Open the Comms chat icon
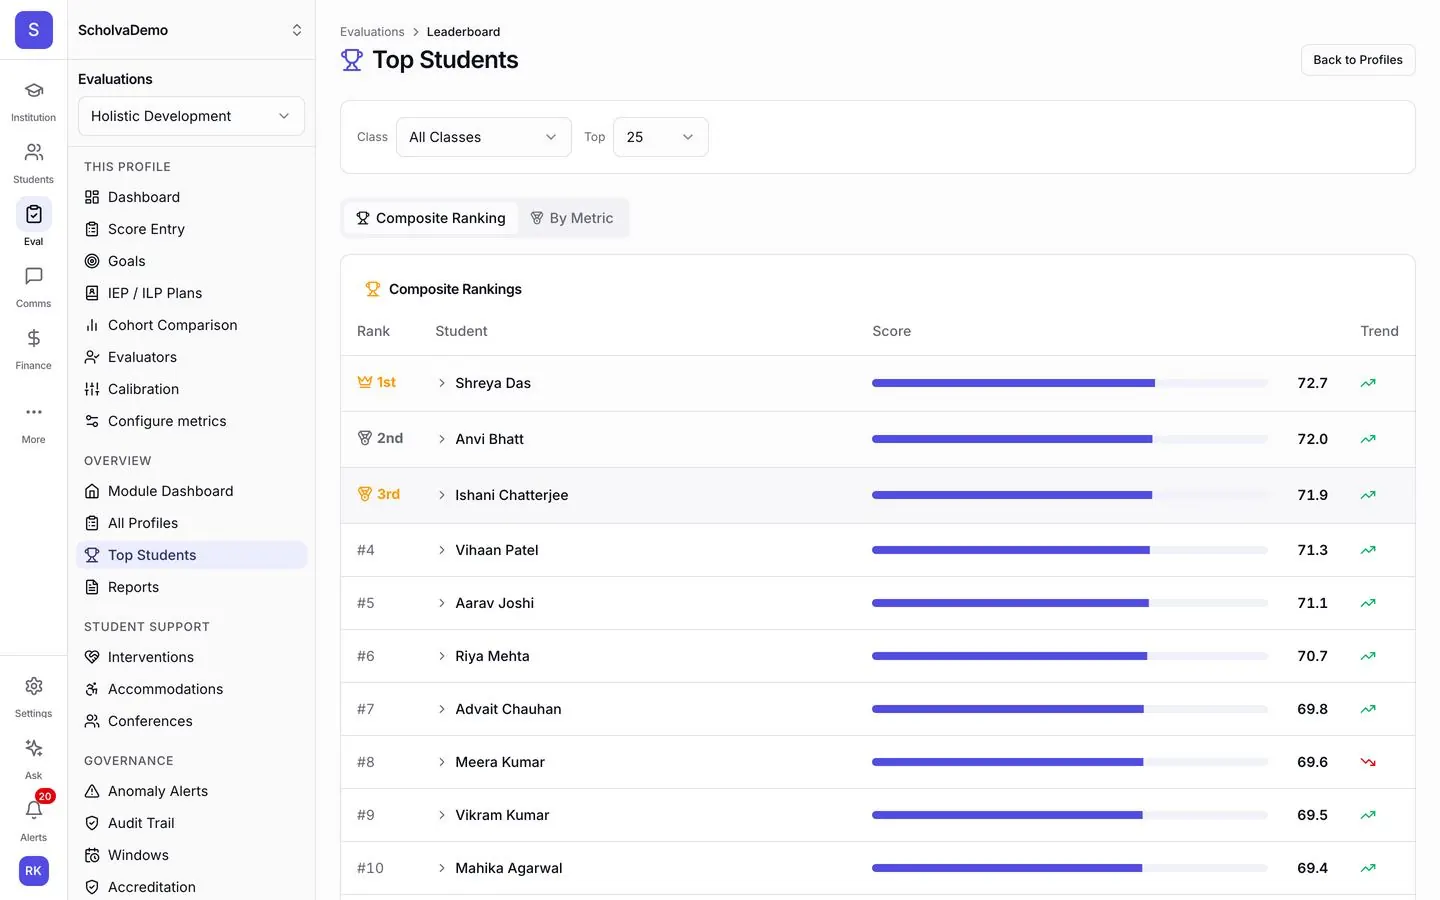The height and width of the screenshot is (900, 1440). [33, 277]
